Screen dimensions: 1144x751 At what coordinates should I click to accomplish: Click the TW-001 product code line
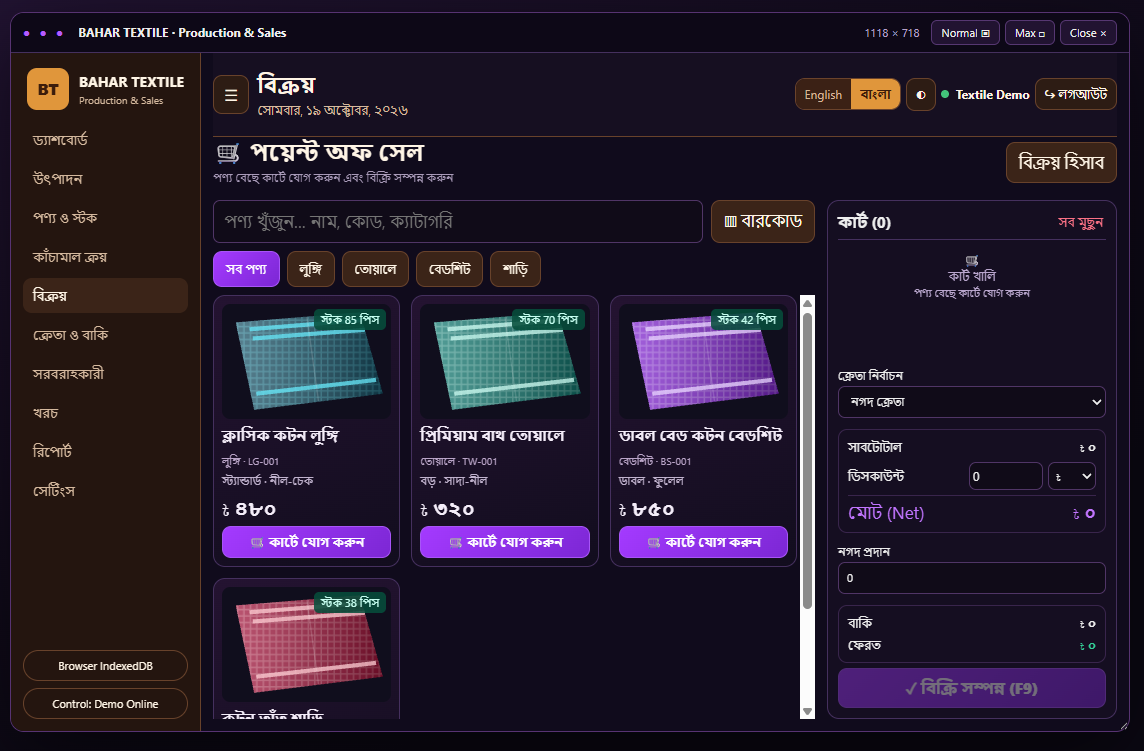pyautogui.click(x=459, y=461)
